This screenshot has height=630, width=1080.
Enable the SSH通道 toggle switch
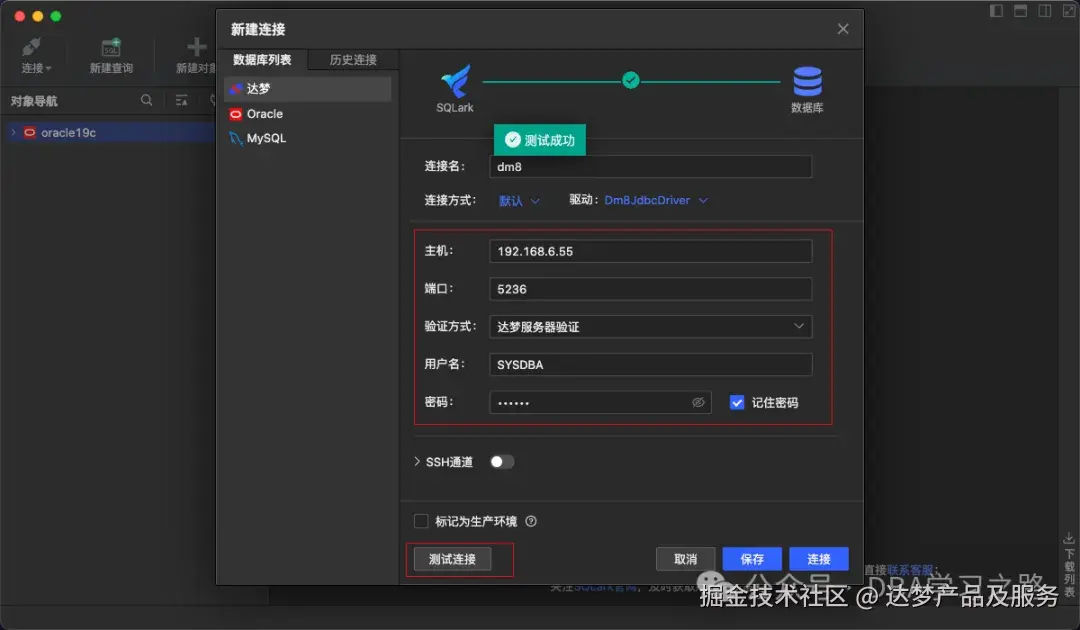(502, 461)
